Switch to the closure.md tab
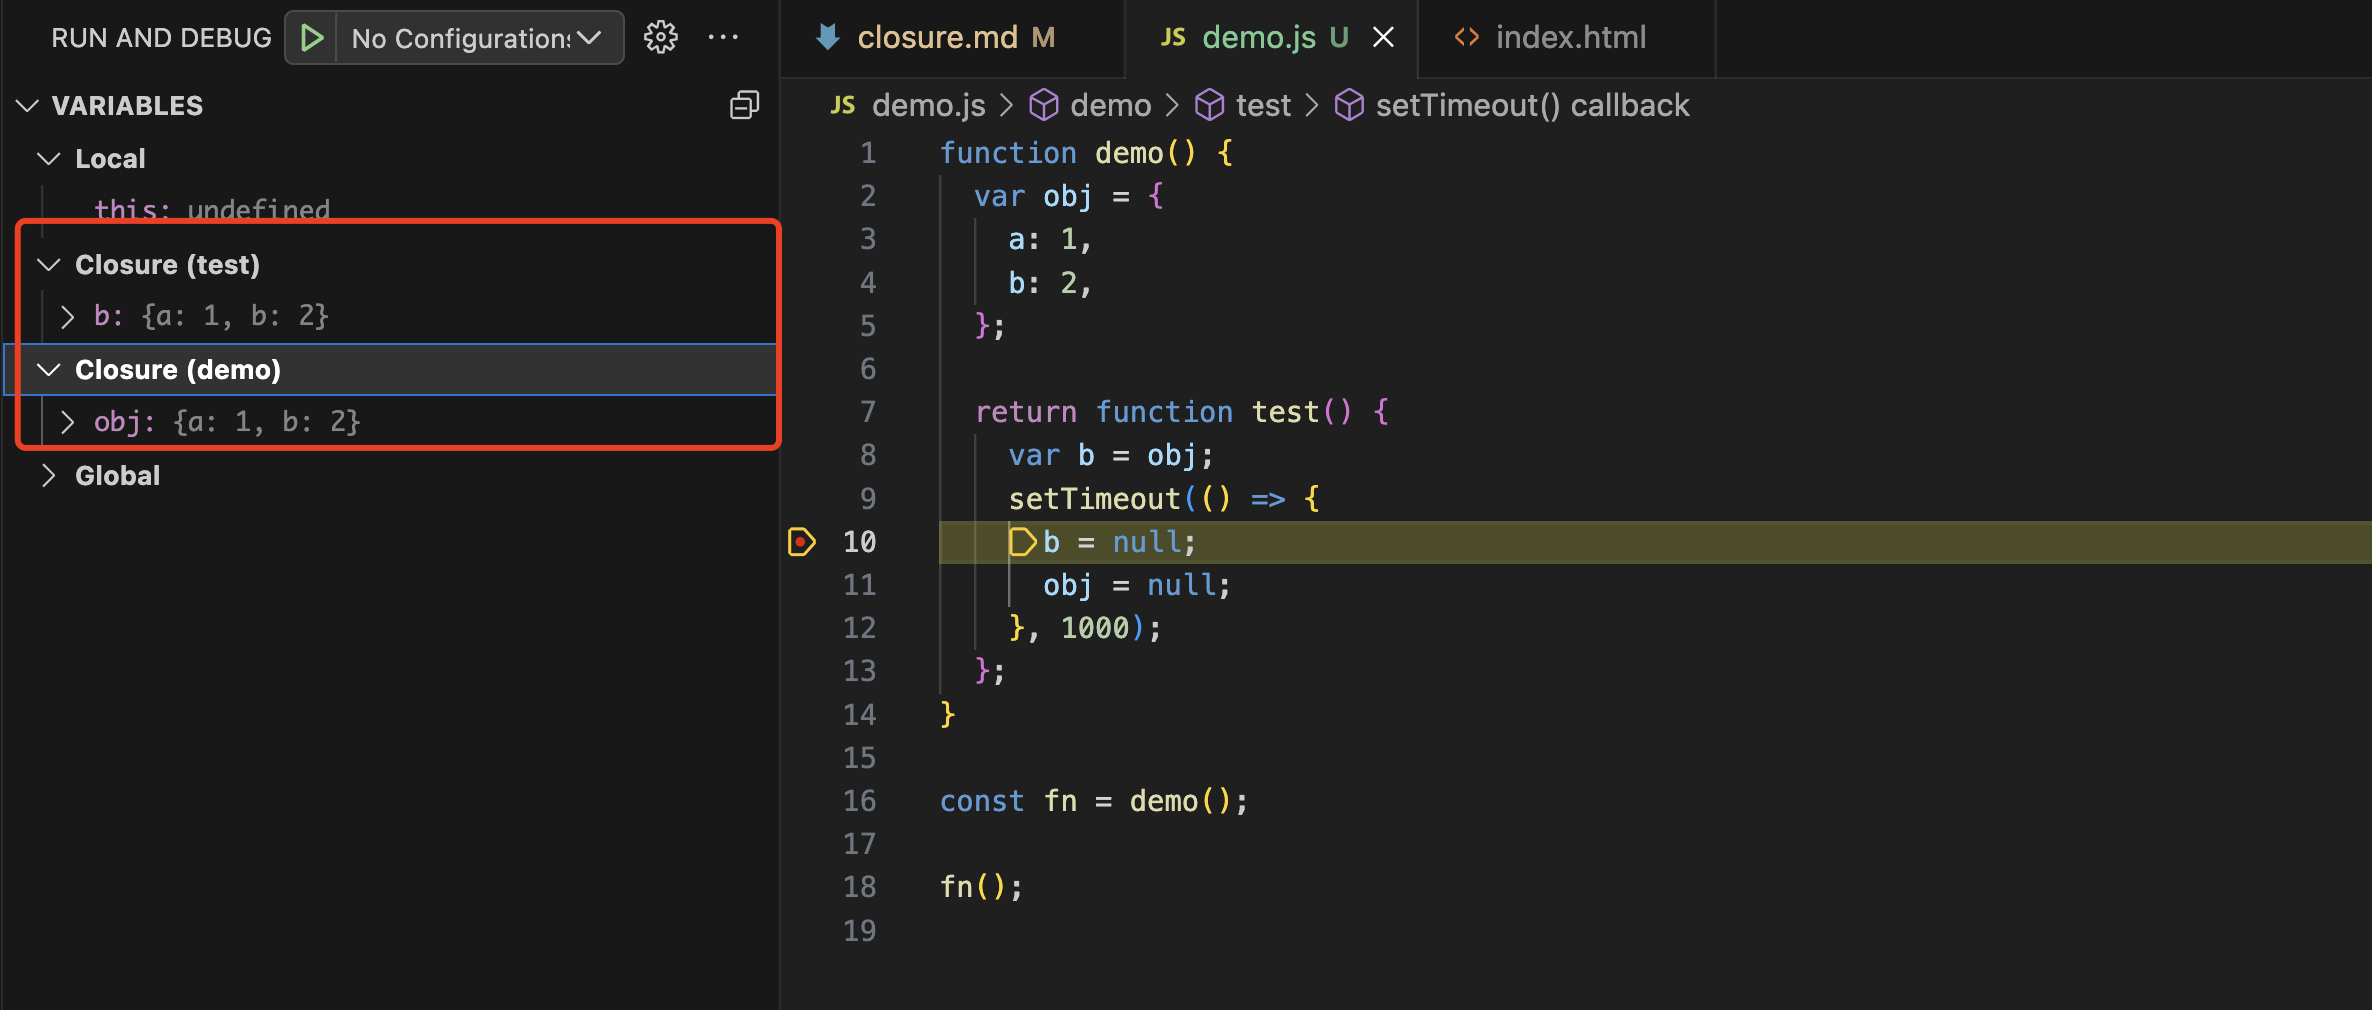 point(954,38)
